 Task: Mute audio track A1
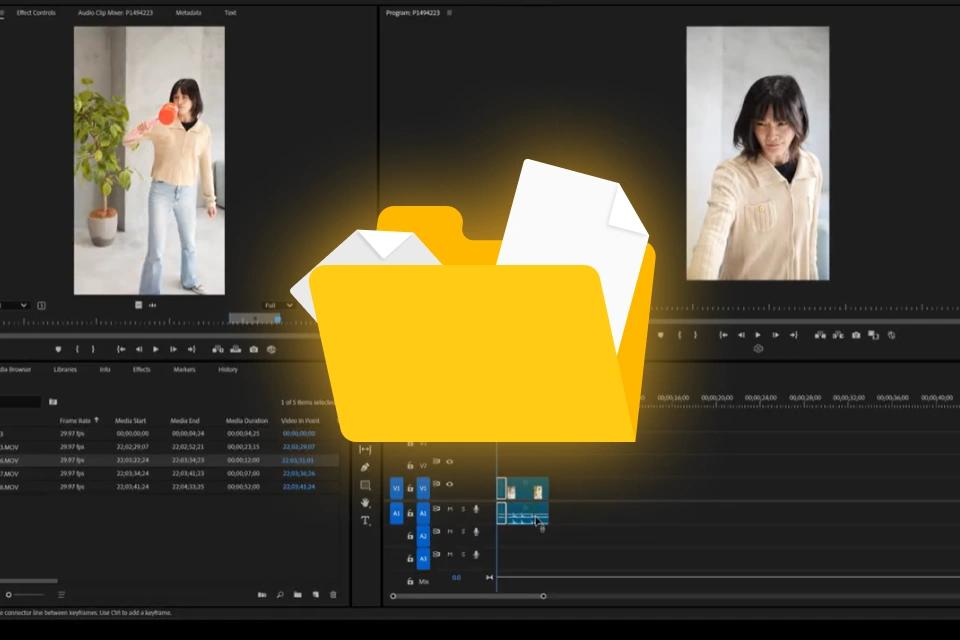click(450, 509)
